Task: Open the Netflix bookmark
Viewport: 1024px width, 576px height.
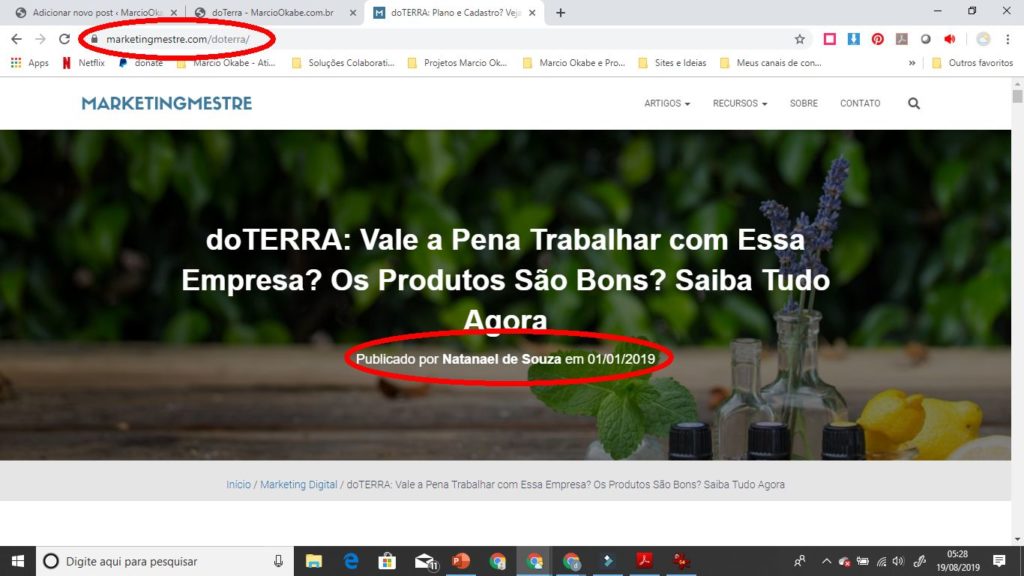Action: pyautogui.click(x=84, y=63)
